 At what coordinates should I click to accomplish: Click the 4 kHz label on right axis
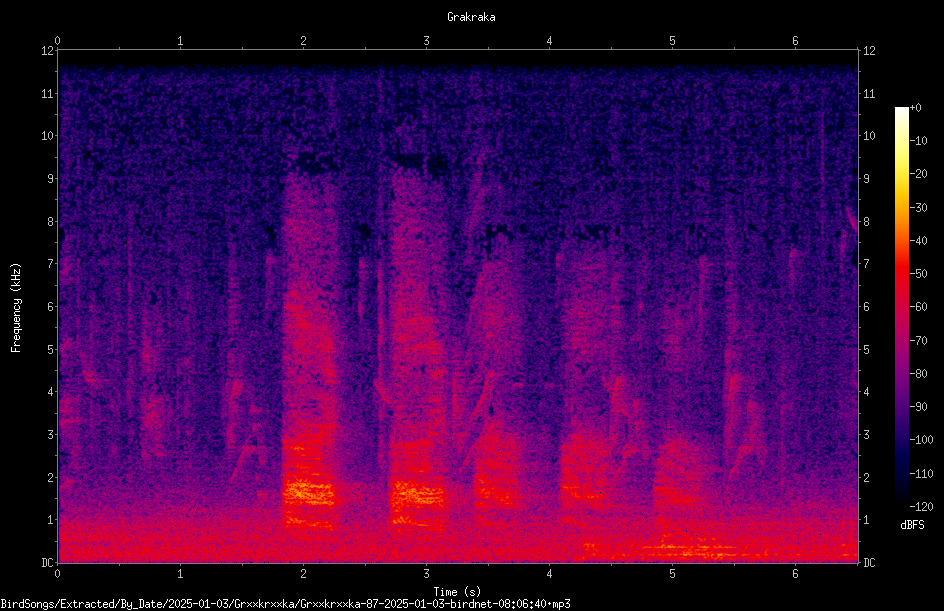[x=866, y=391]
